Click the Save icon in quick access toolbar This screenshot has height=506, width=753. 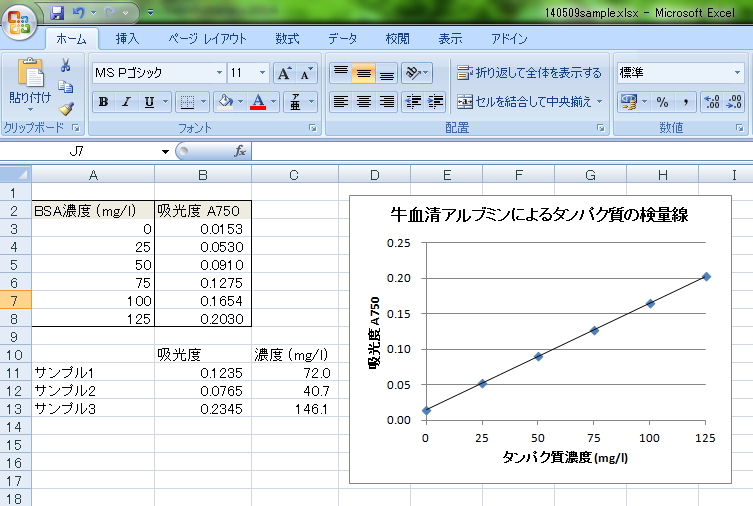coord(57,13)
